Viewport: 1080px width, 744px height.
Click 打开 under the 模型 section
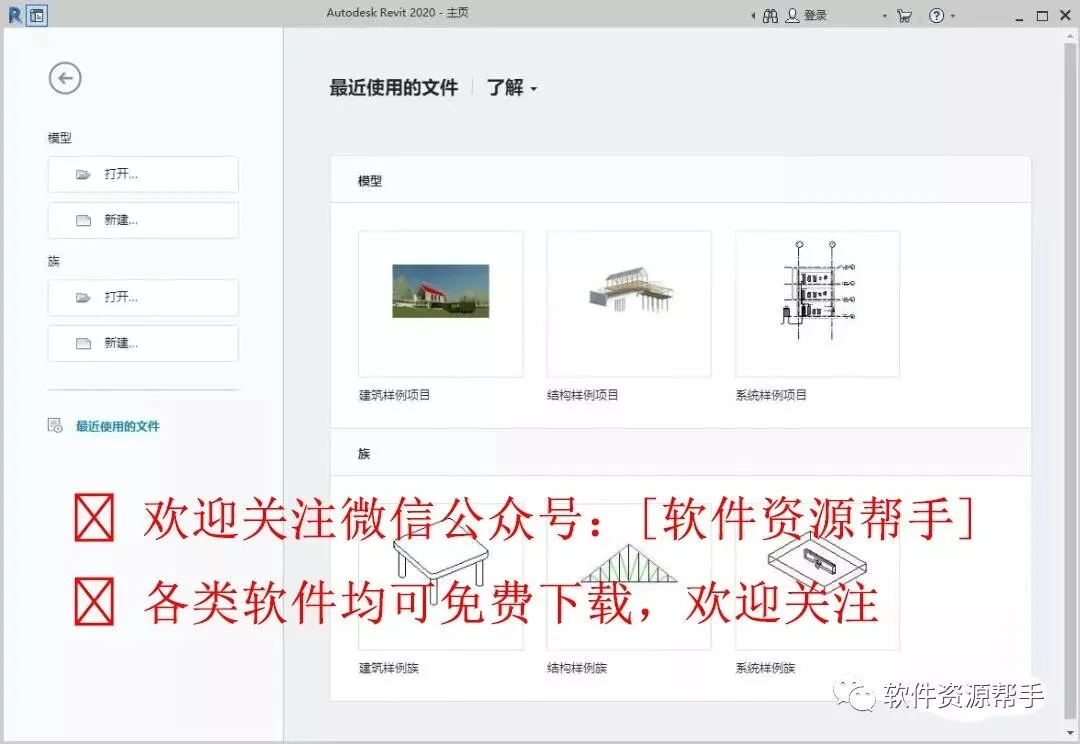point(143,174)
